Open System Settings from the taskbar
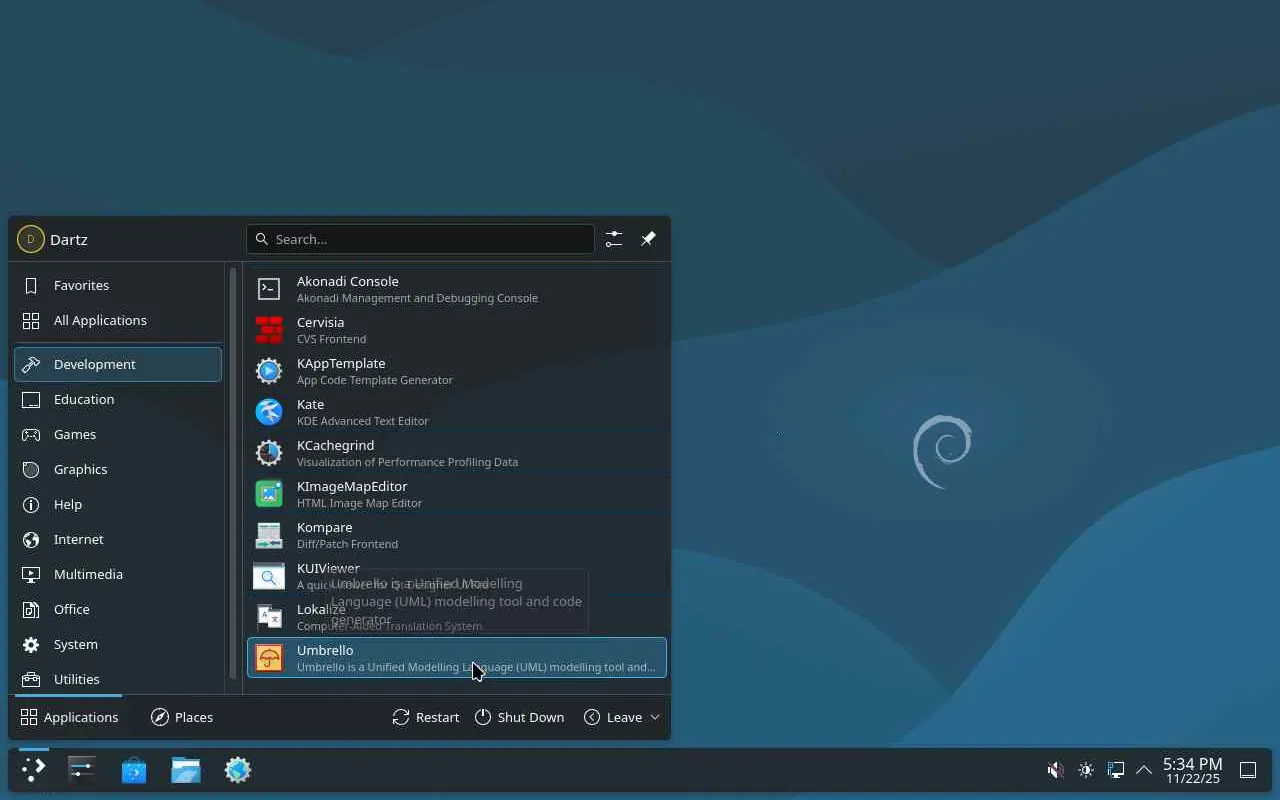Viewport: 1280px width, 800px height. (x=82, y=769)
